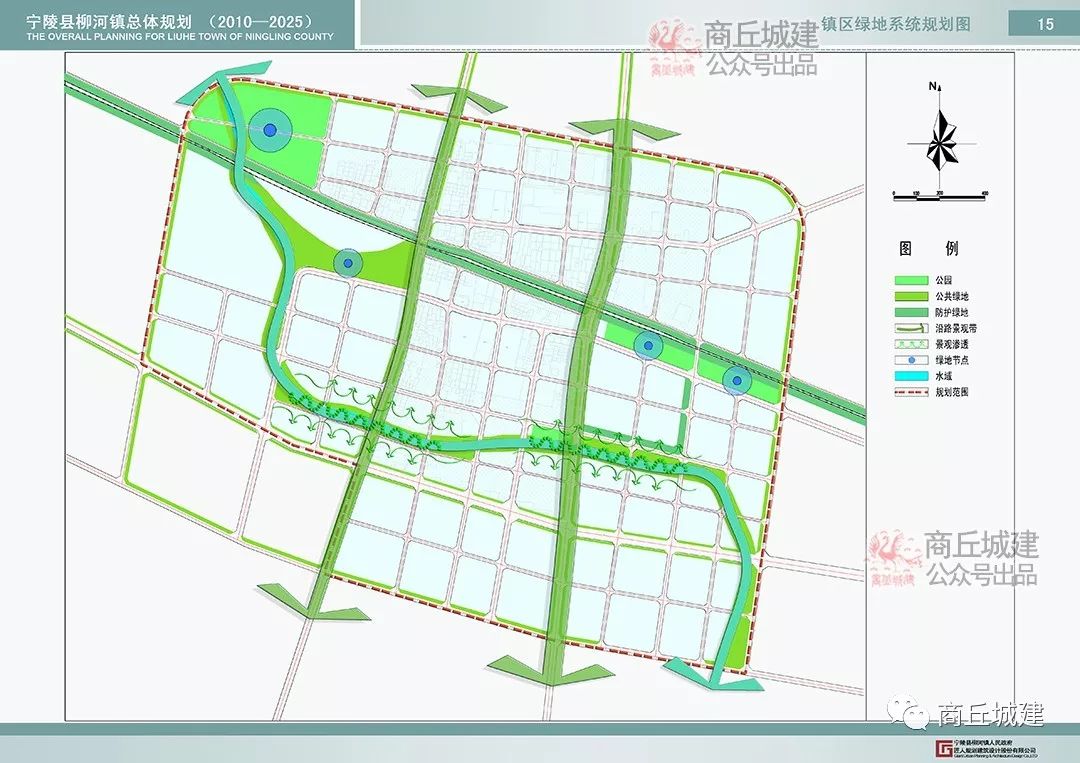Click the 水域 legend label
This screenshot has height=763, width=1080.
coord(944,377)
